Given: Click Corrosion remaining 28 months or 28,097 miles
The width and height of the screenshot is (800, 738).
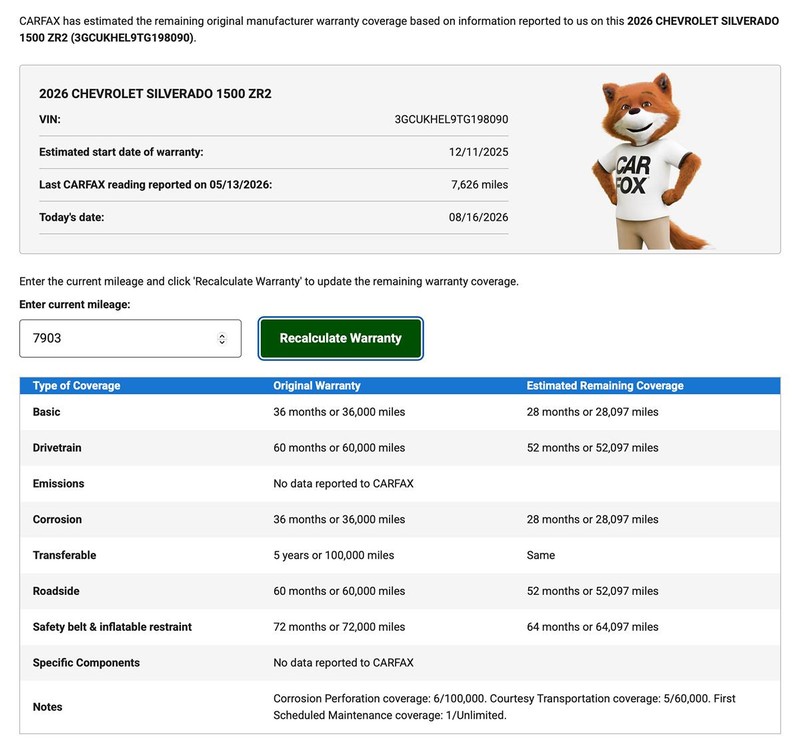Looking at the screenshot, I should point(592,519).
